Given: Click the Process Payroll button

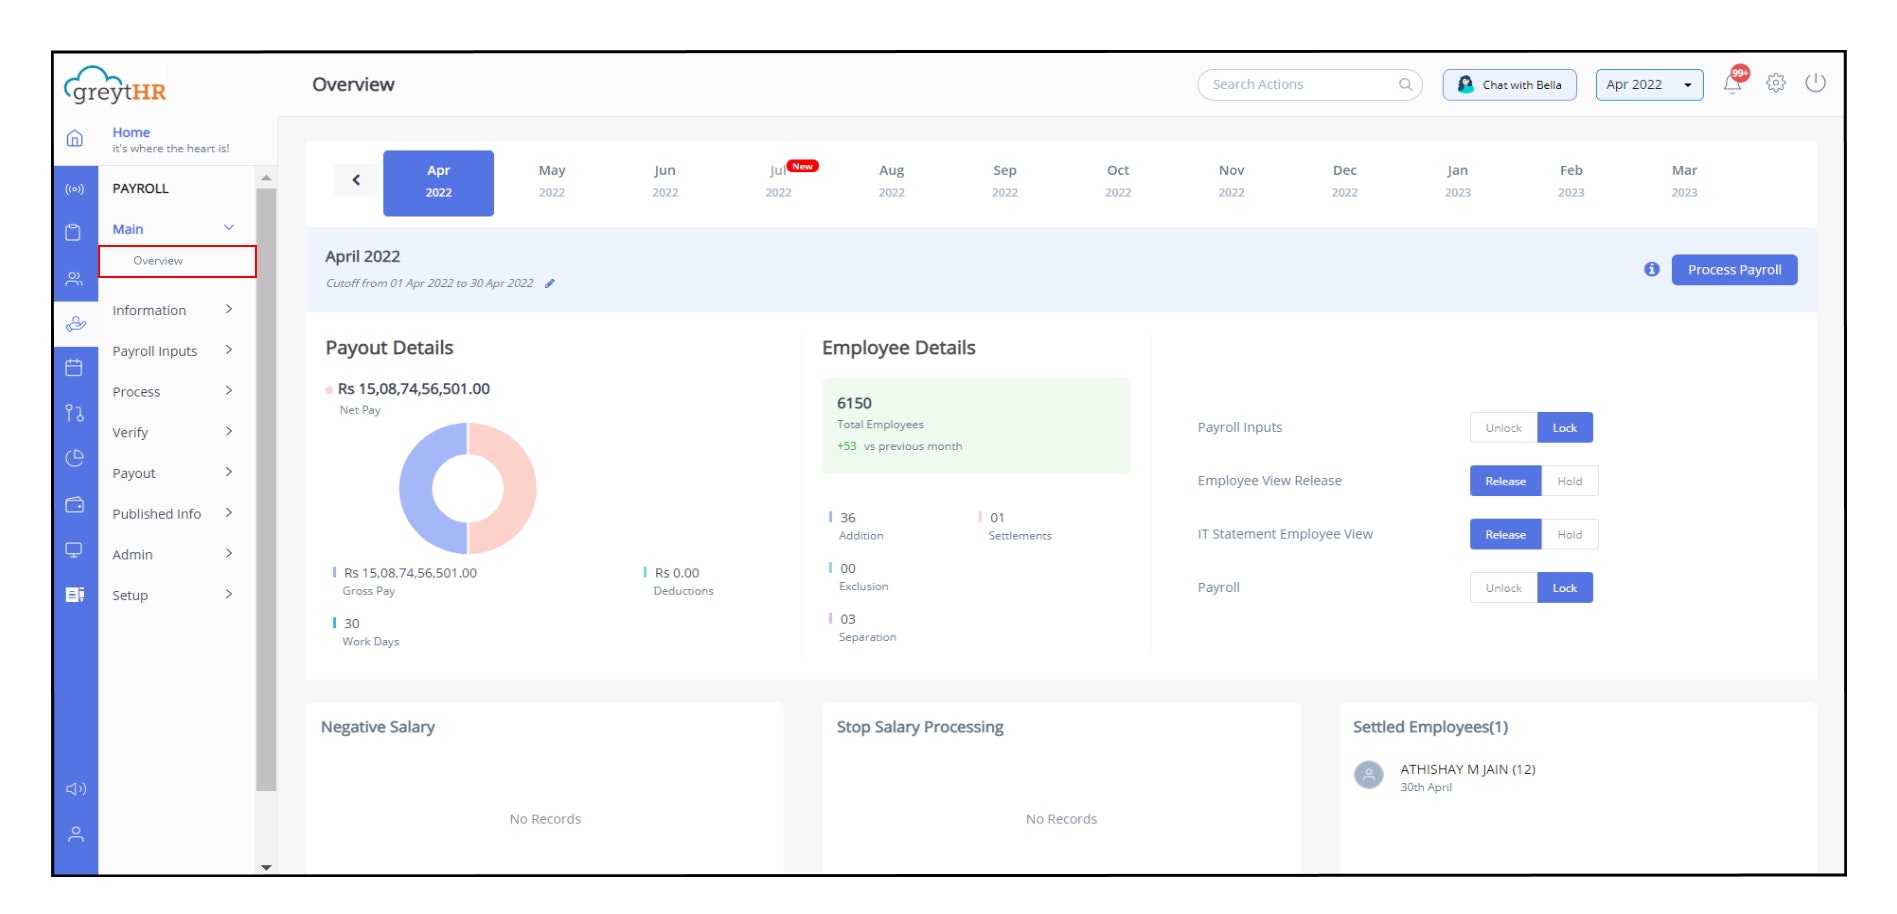Looking at the screenshot, I should point(1734,269).
